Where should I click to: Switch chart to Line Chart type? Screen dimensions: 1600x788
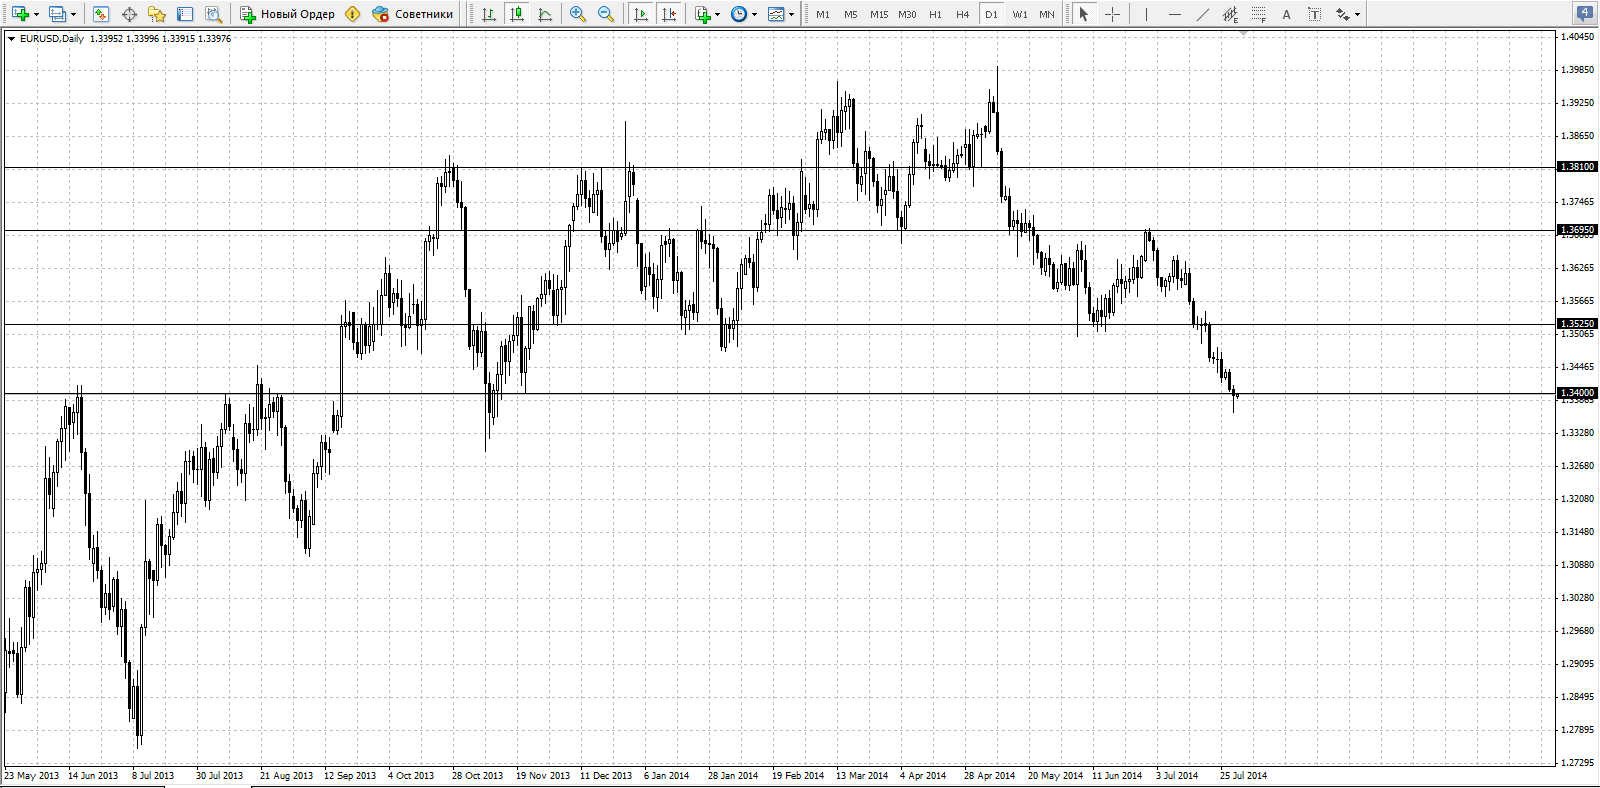point(545,14)
